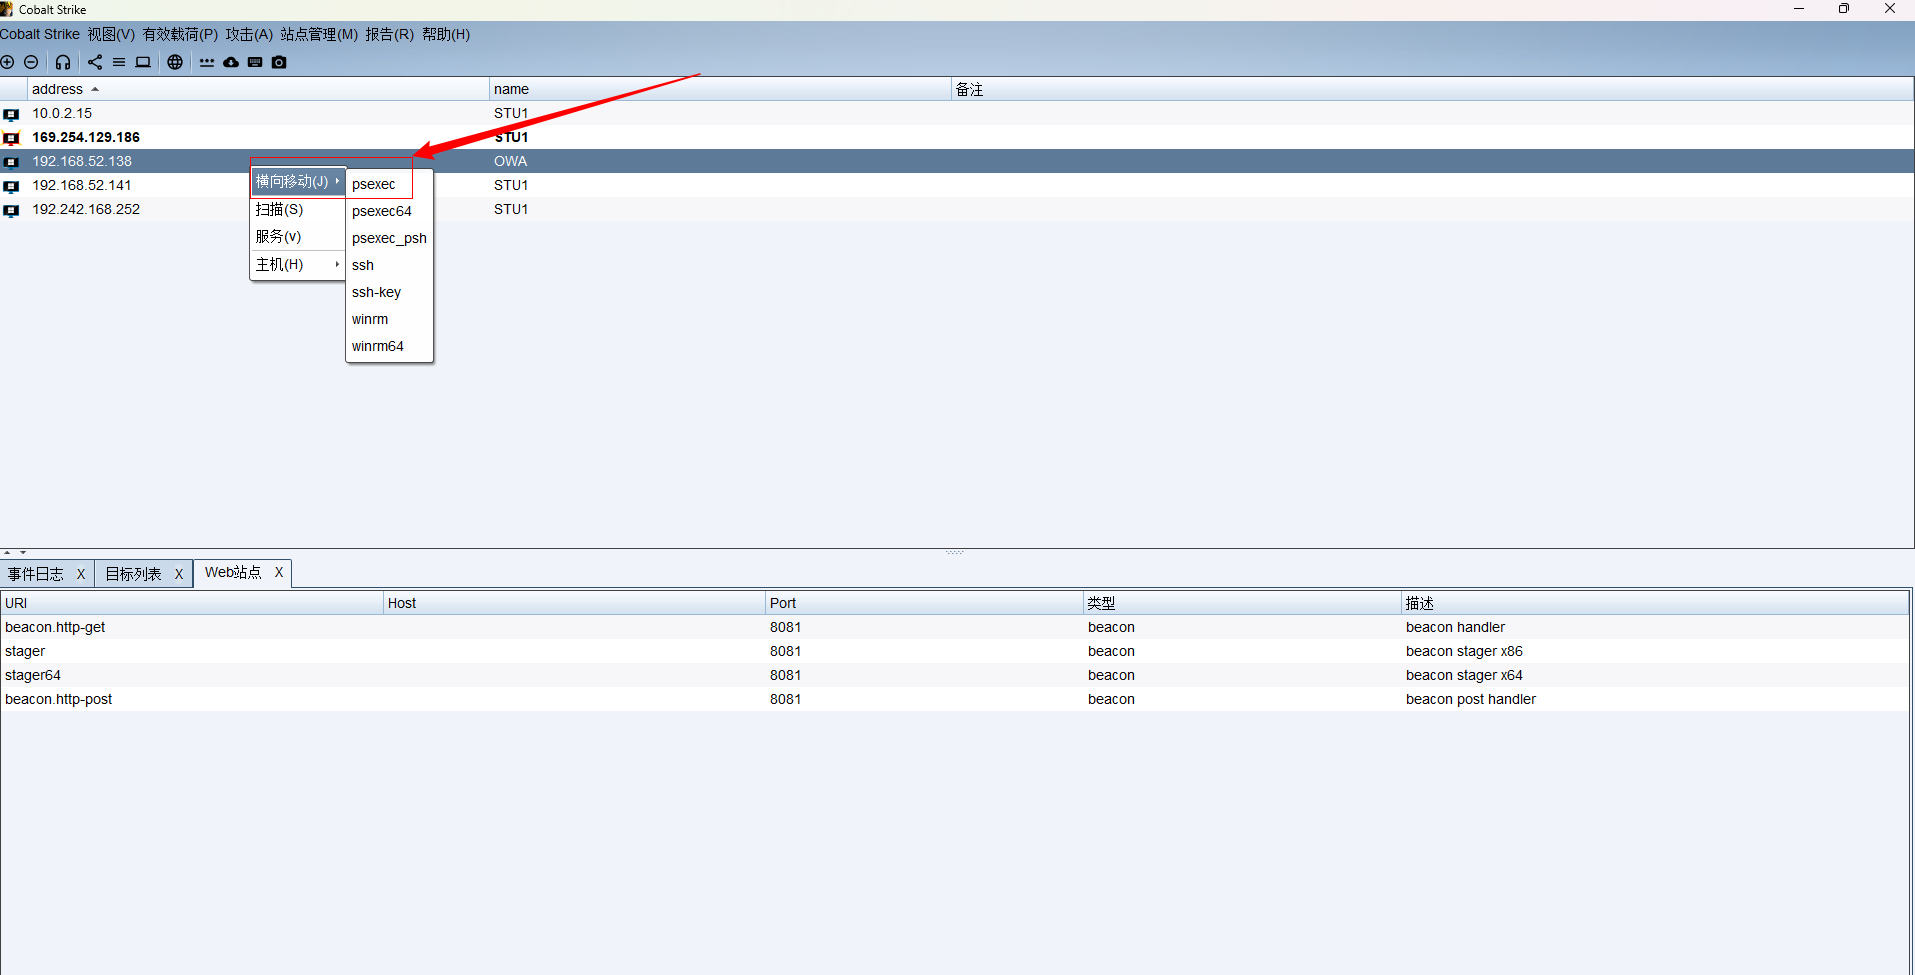1915x975 pixels.
Task: Select the stager URI row
Action: pyautogui.click(x=955, y=651)
